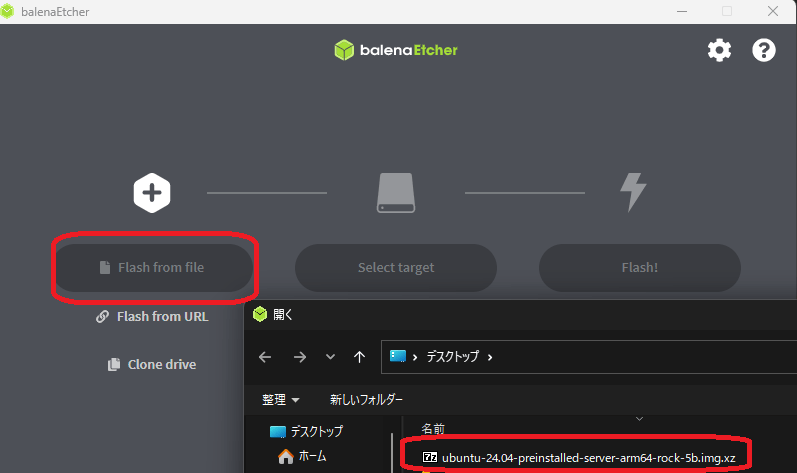Click the 7z archive file icon

coord(430,457)
